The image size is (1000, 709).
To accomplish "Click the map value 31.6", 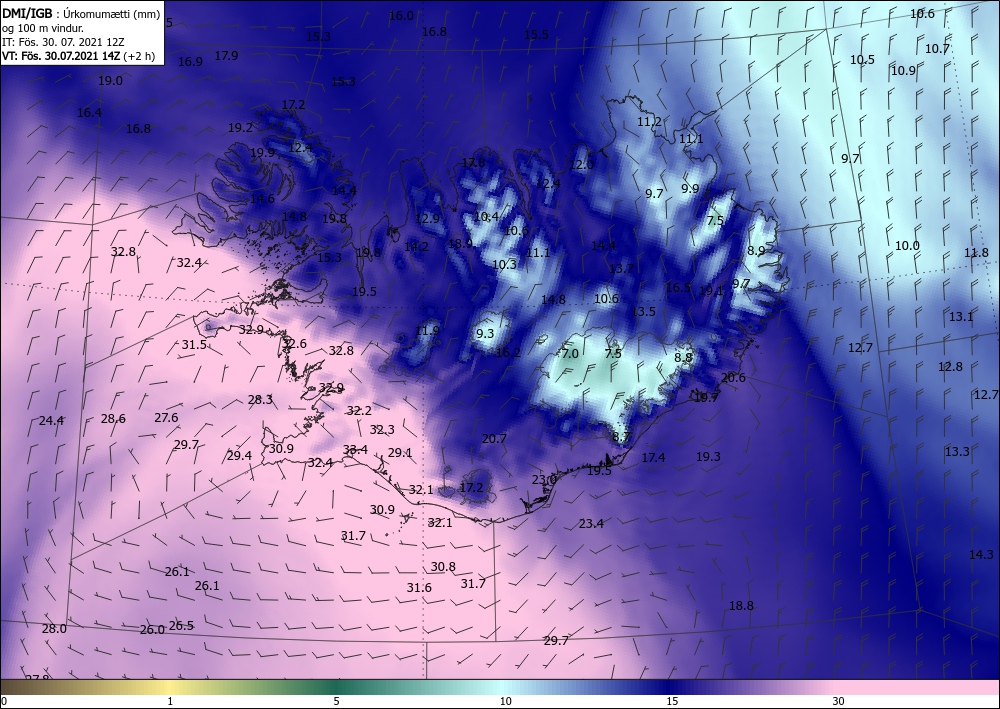I will [419, 588].
